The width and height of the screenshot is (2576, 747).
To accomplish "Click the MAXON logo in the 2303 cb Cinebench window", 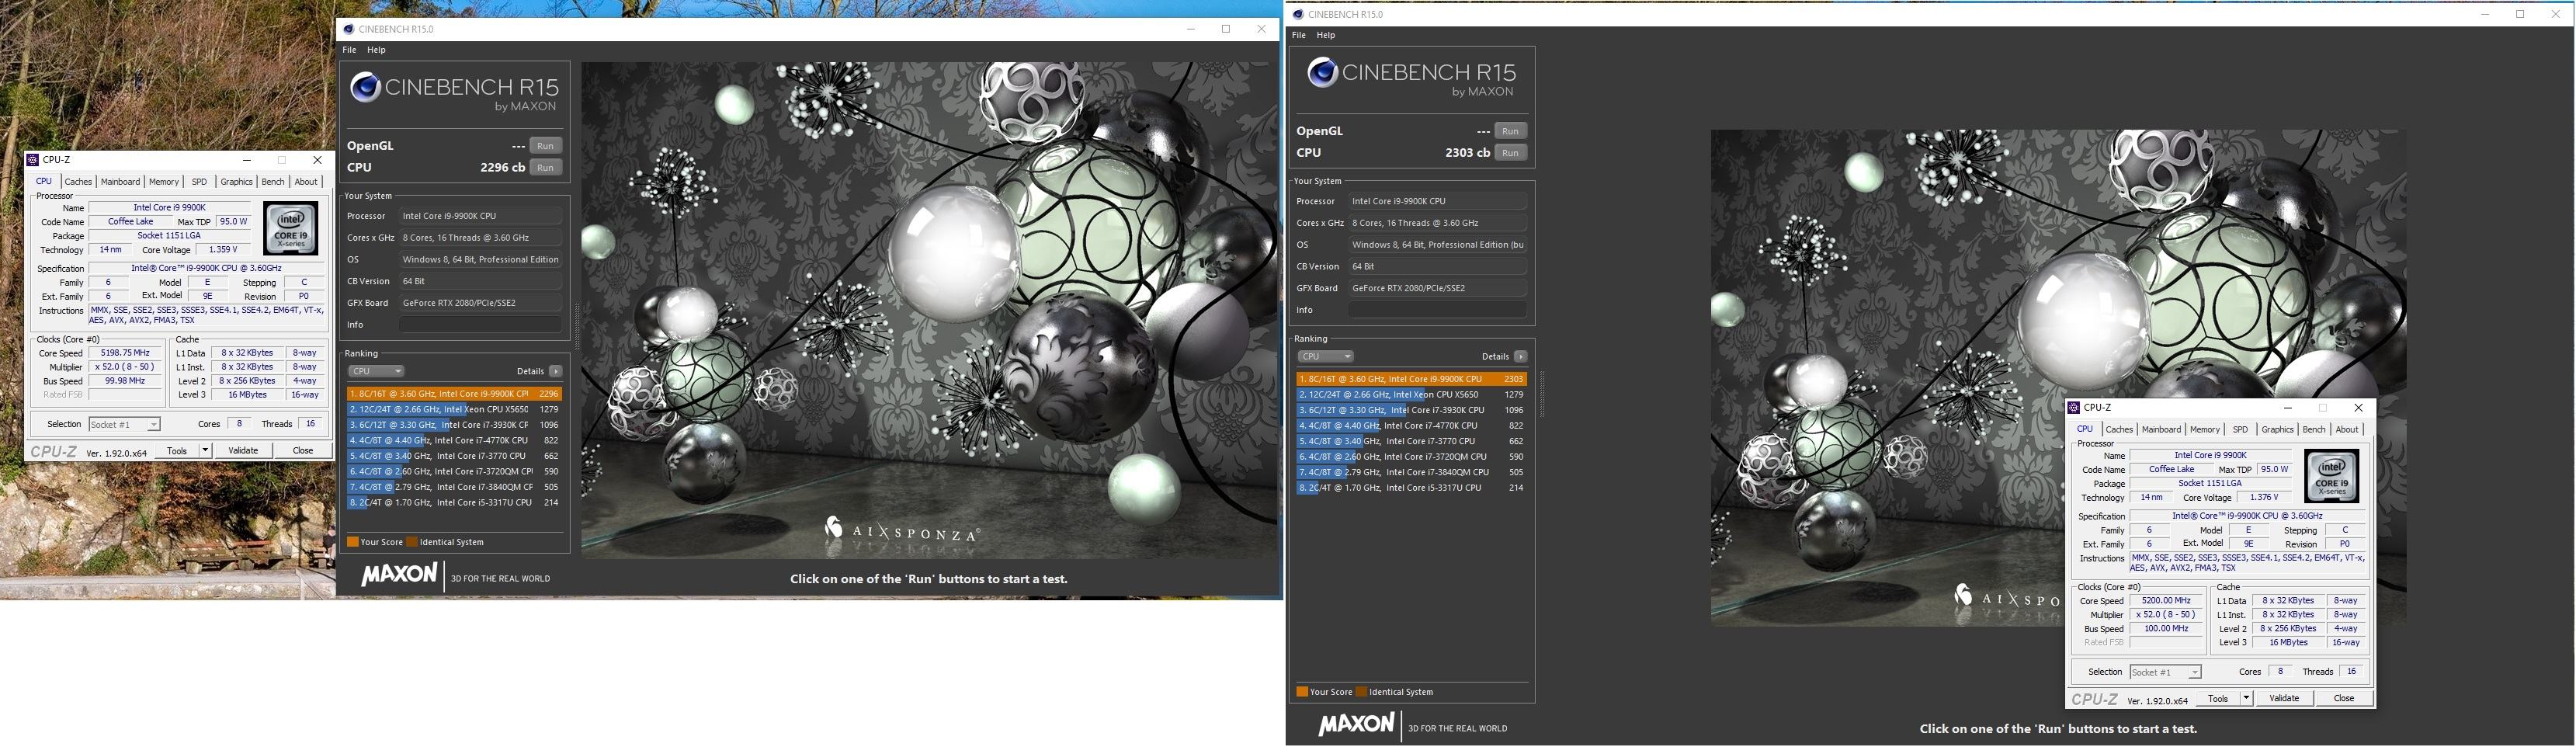I will 1356,725.
